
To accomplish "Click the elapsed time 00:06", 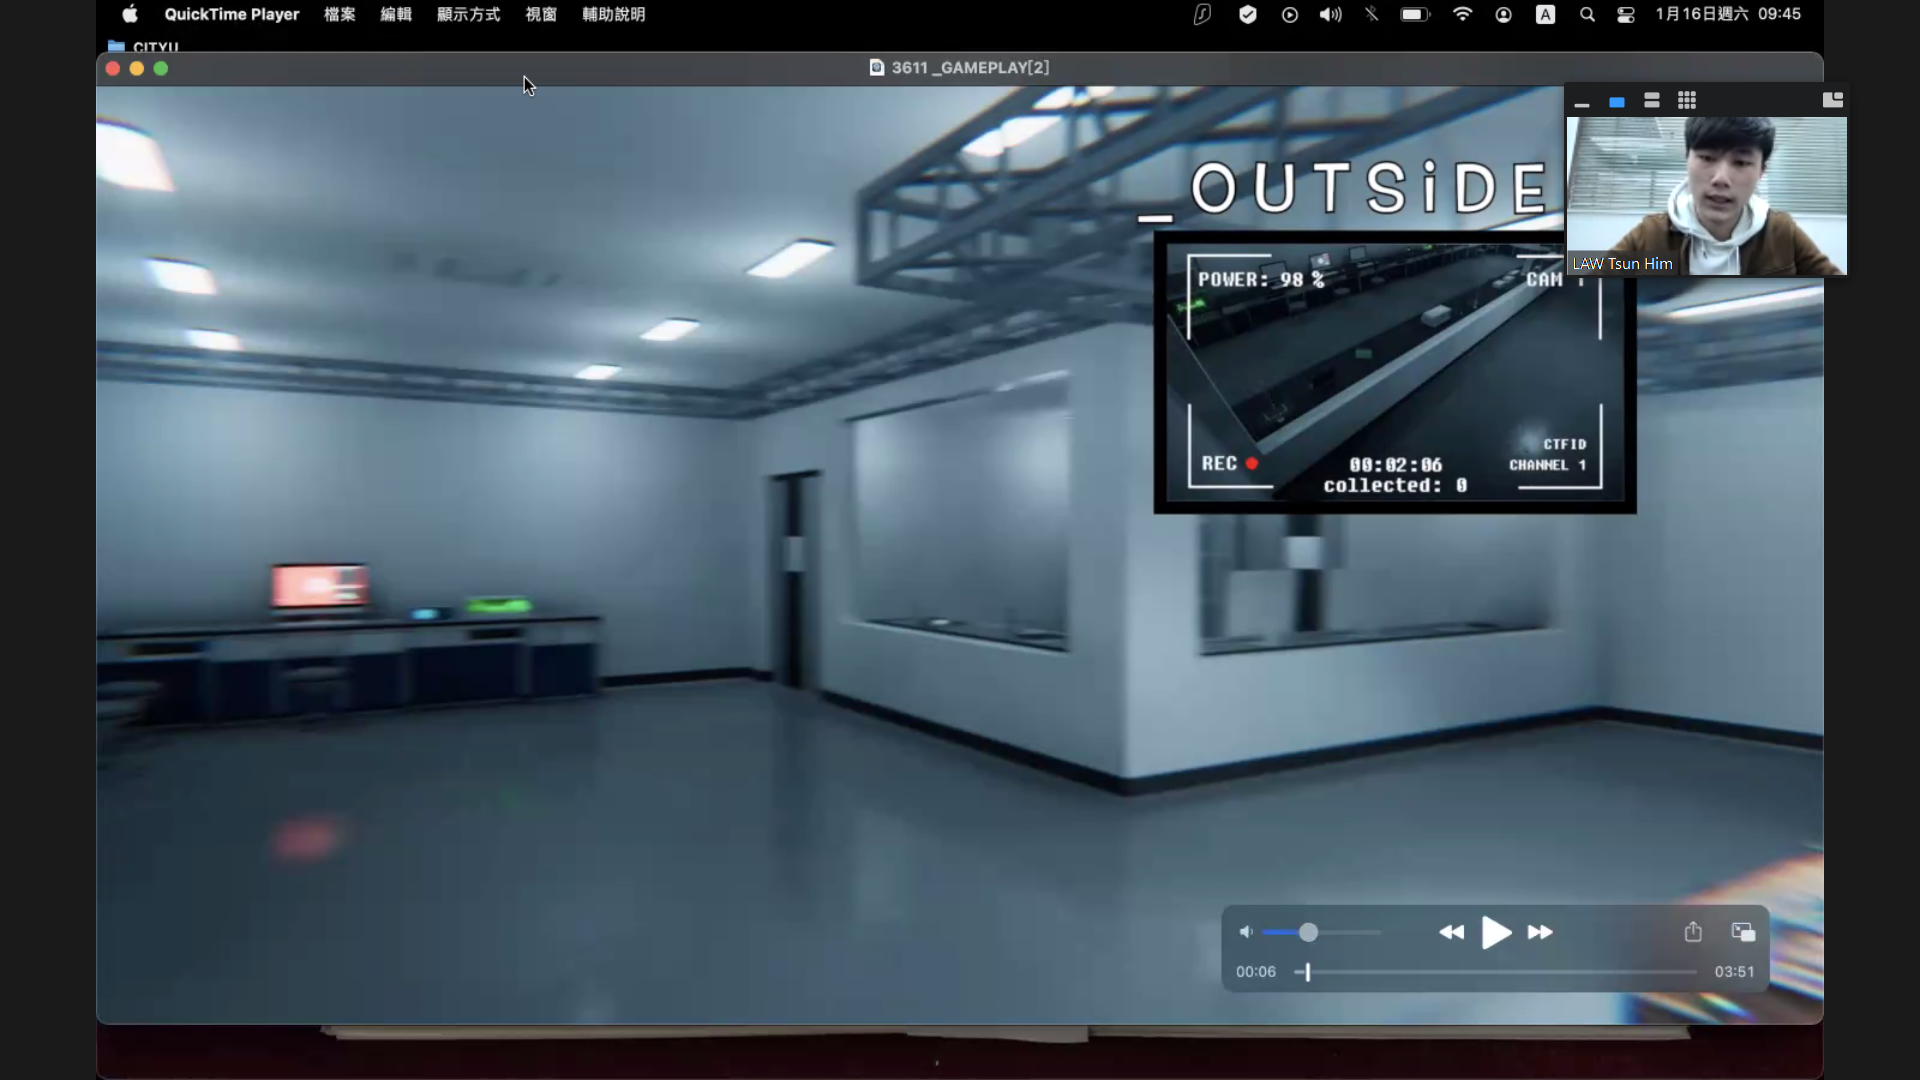I will [1256, 971].
